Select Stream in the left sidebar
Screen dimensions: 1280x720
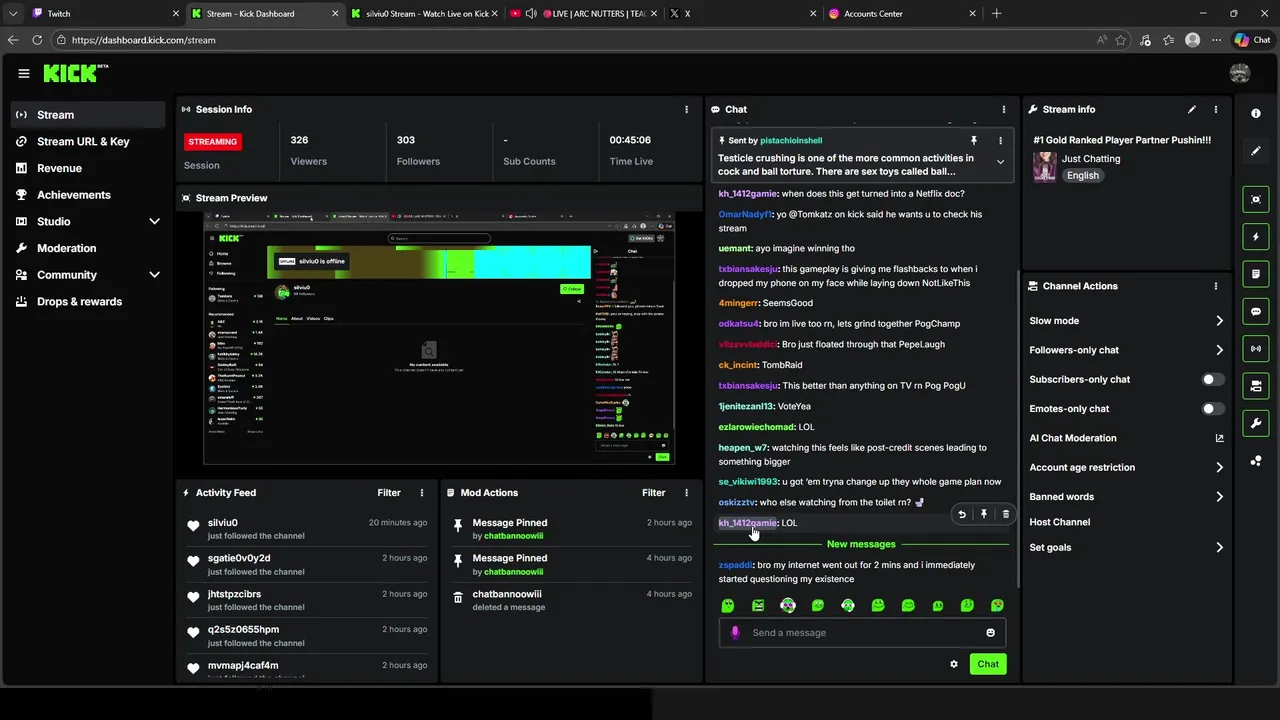tap(88, 115)
